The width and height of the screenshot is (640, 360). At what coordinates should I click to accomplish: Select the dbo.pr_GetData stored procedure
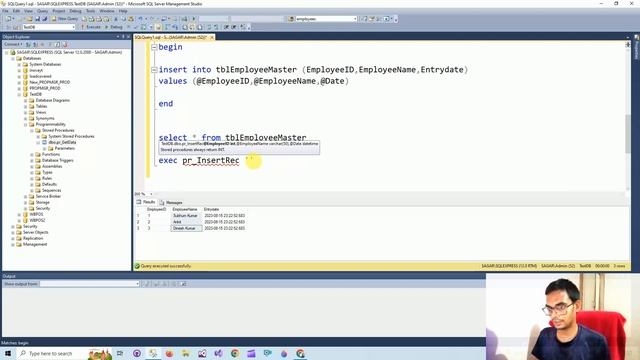tap(62, 142)
